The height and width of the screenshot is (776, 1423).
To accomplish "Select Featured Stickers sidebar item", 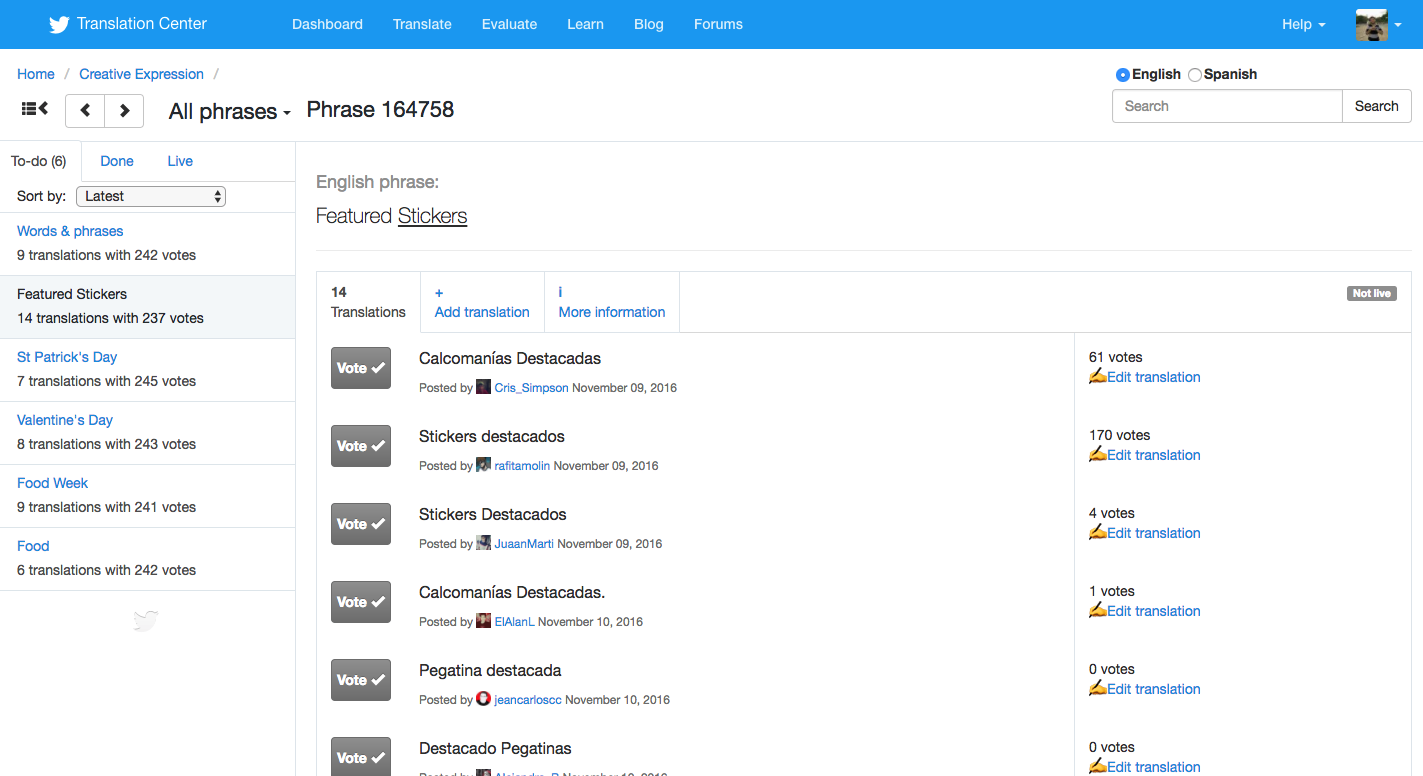I will coord(147,306).
